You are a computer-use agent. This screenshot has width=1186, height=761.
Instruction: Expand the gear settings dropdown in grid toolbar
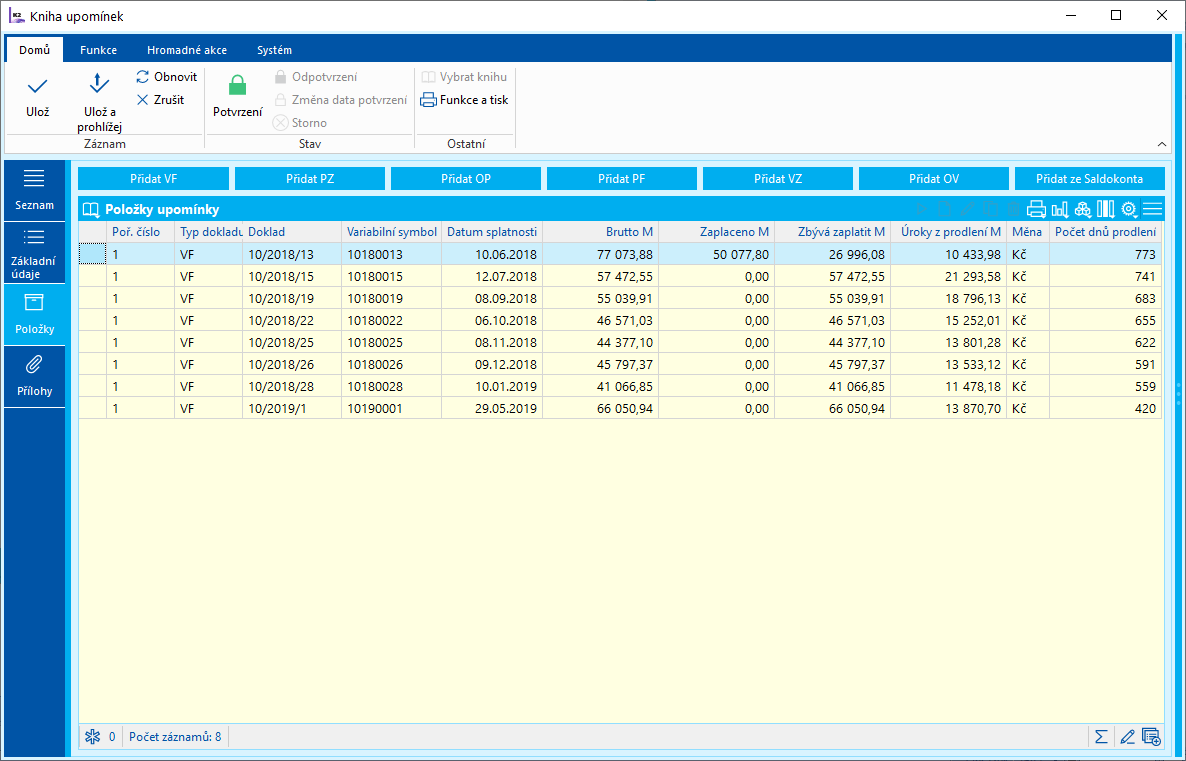pos(1129,209)
